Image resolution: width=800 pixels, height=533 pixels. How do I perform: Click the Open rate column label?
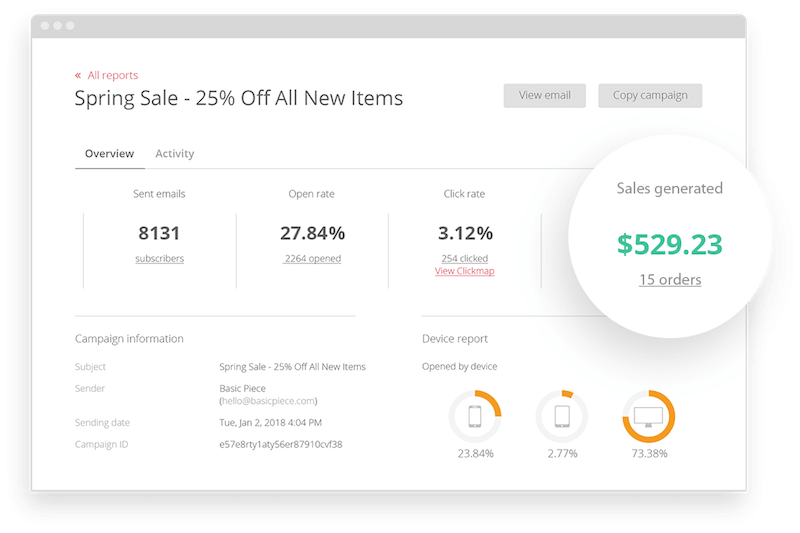click(311, 194)
